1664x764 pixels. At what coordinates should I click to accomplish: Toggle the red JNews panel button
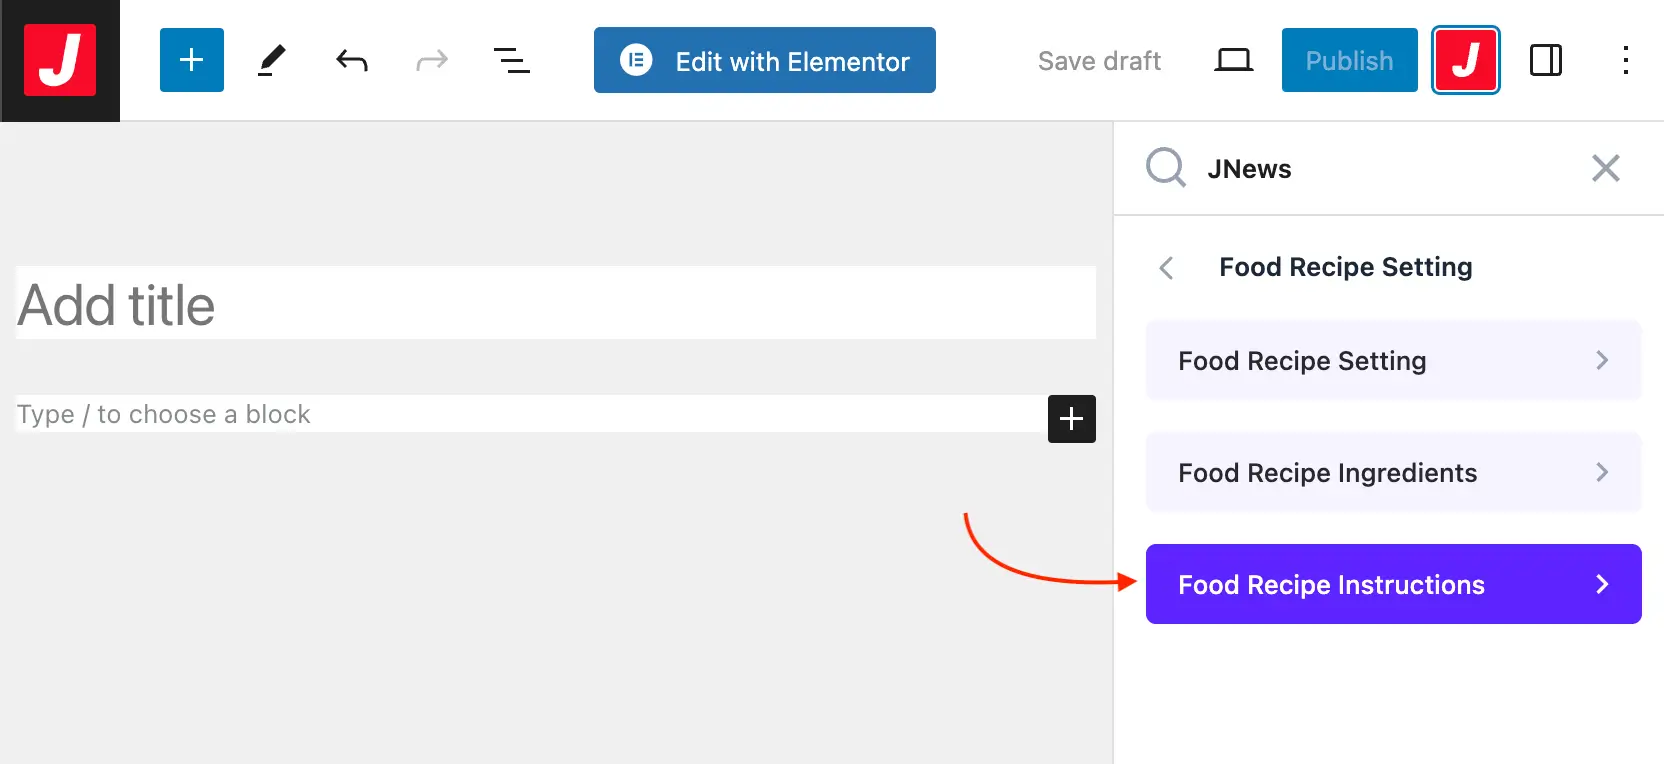click(x=1465, y=61)
